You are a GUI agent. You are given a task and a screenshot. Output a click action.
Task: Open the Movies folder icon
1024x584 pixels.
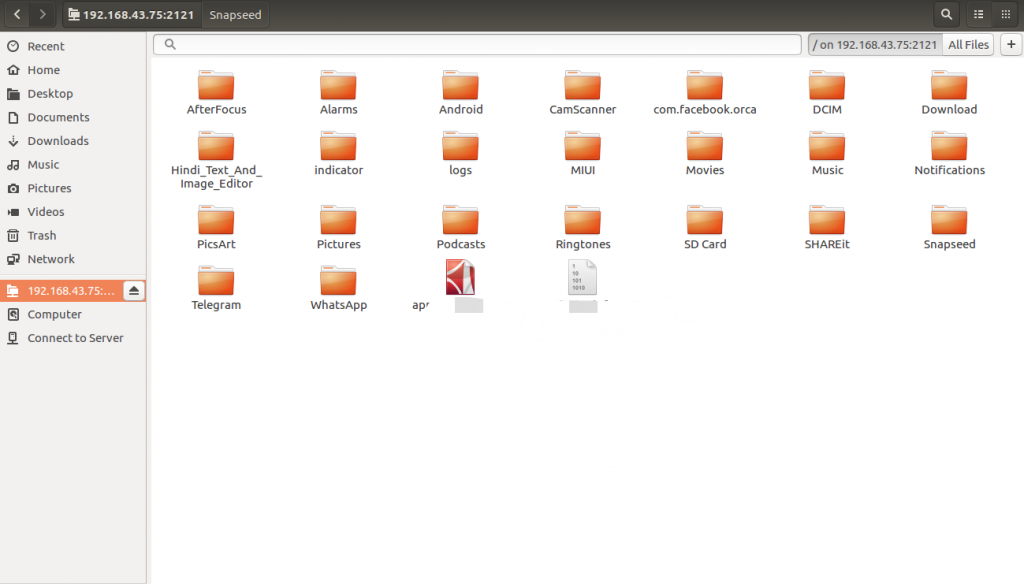click(705, 146)
